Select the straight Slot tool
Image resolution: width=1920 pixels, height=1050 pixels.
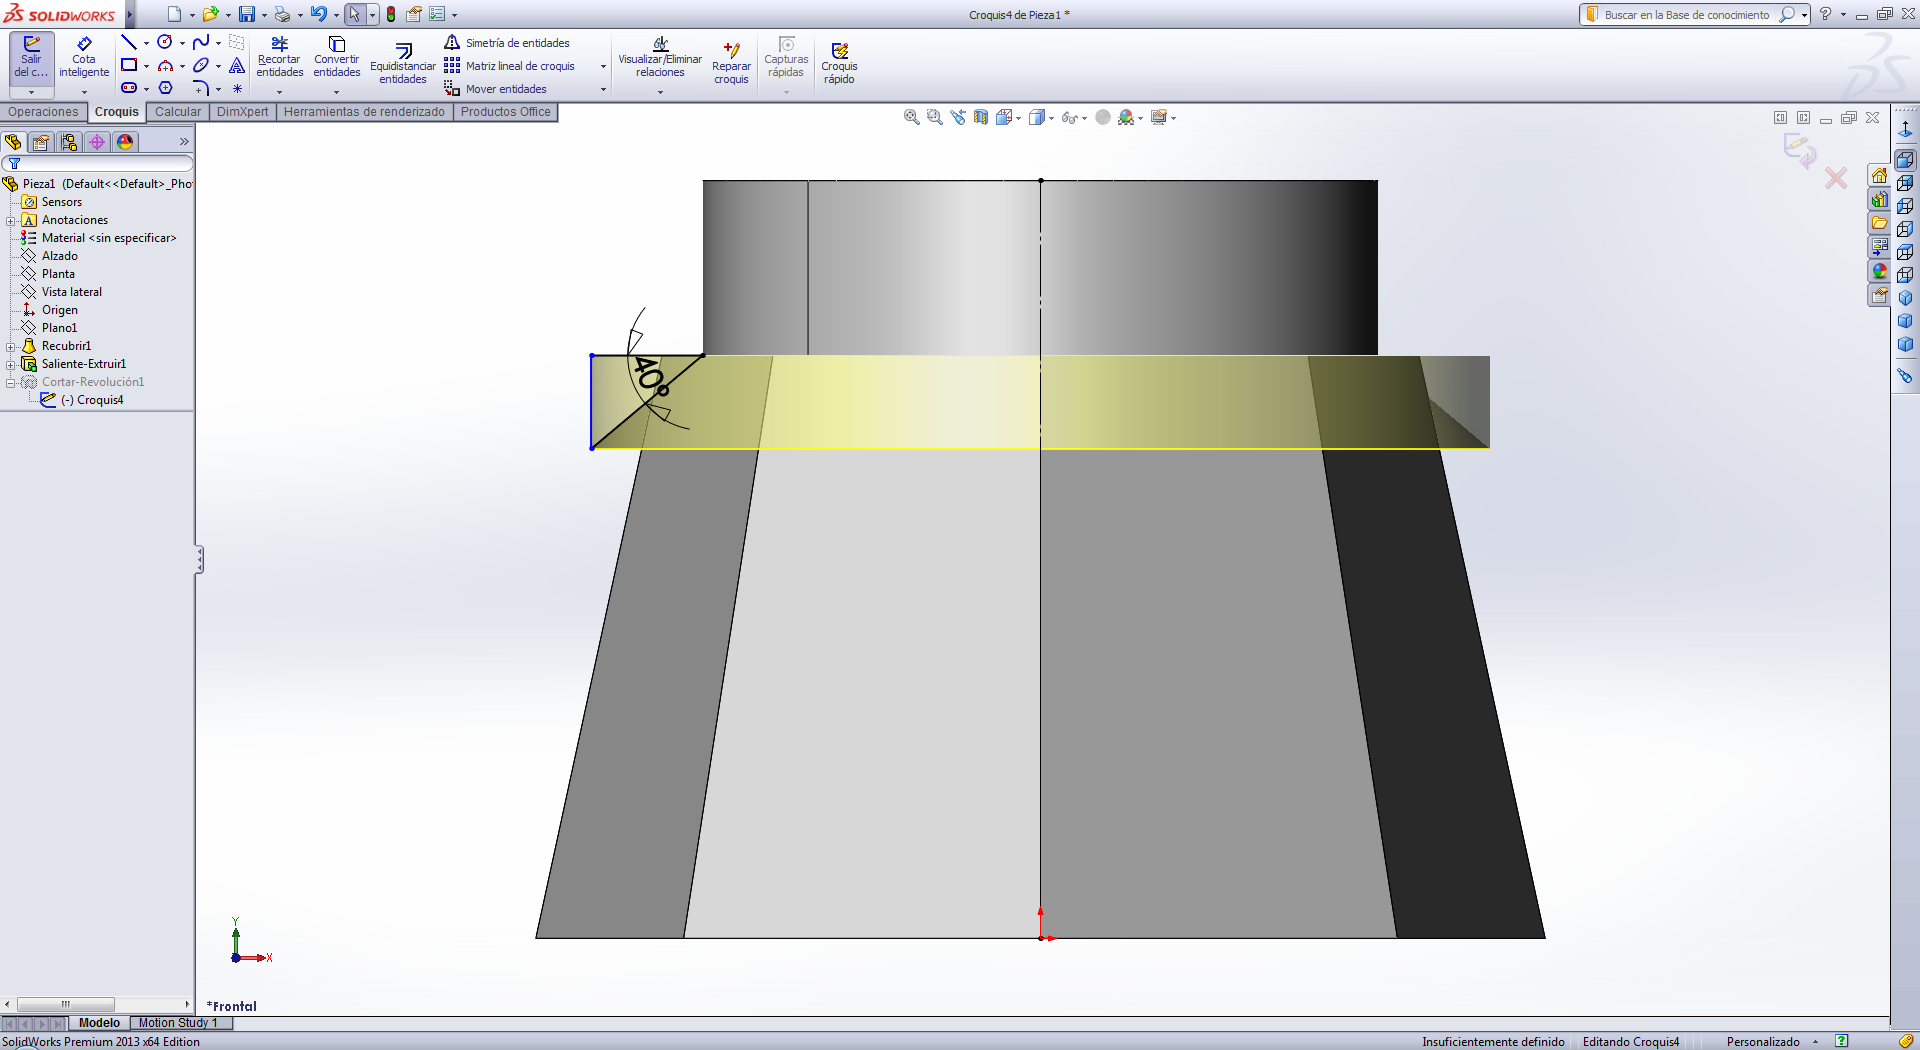pos(129,88)
